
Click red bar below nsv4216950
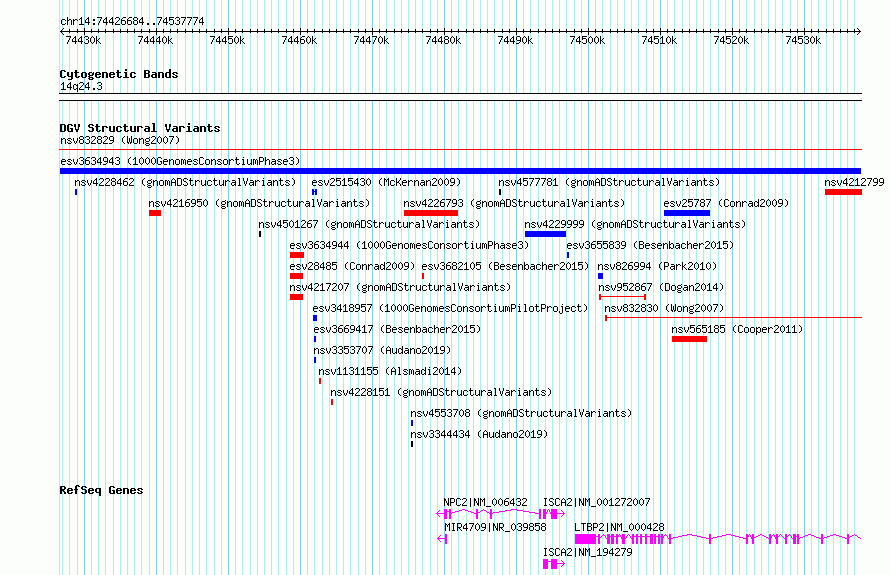pyautogui.click(x=155, y=213)
